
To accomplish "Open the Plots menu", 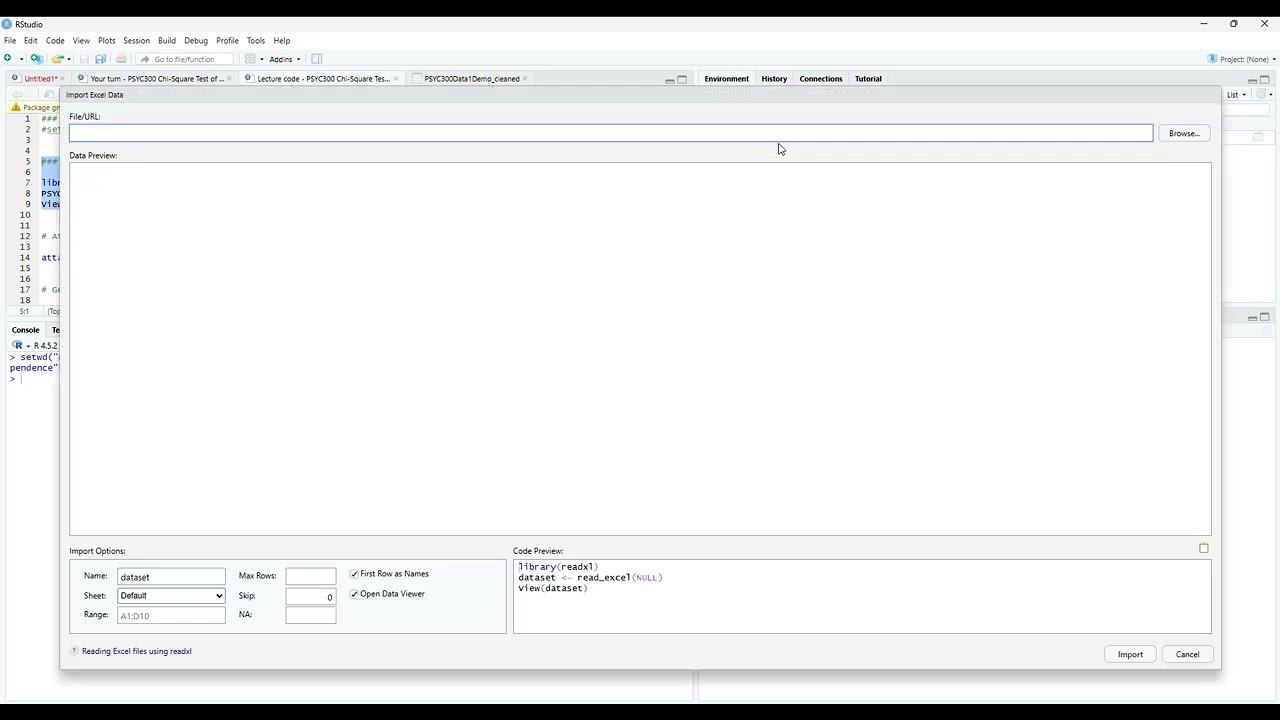I will coord(107,41).
